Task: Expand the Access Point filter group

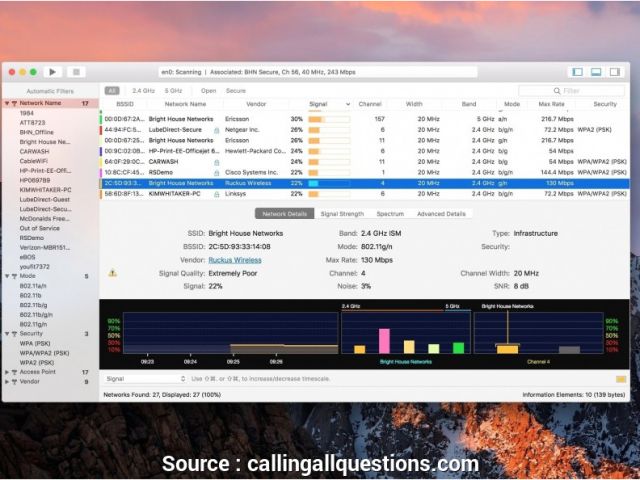Action: coord(7,371)
